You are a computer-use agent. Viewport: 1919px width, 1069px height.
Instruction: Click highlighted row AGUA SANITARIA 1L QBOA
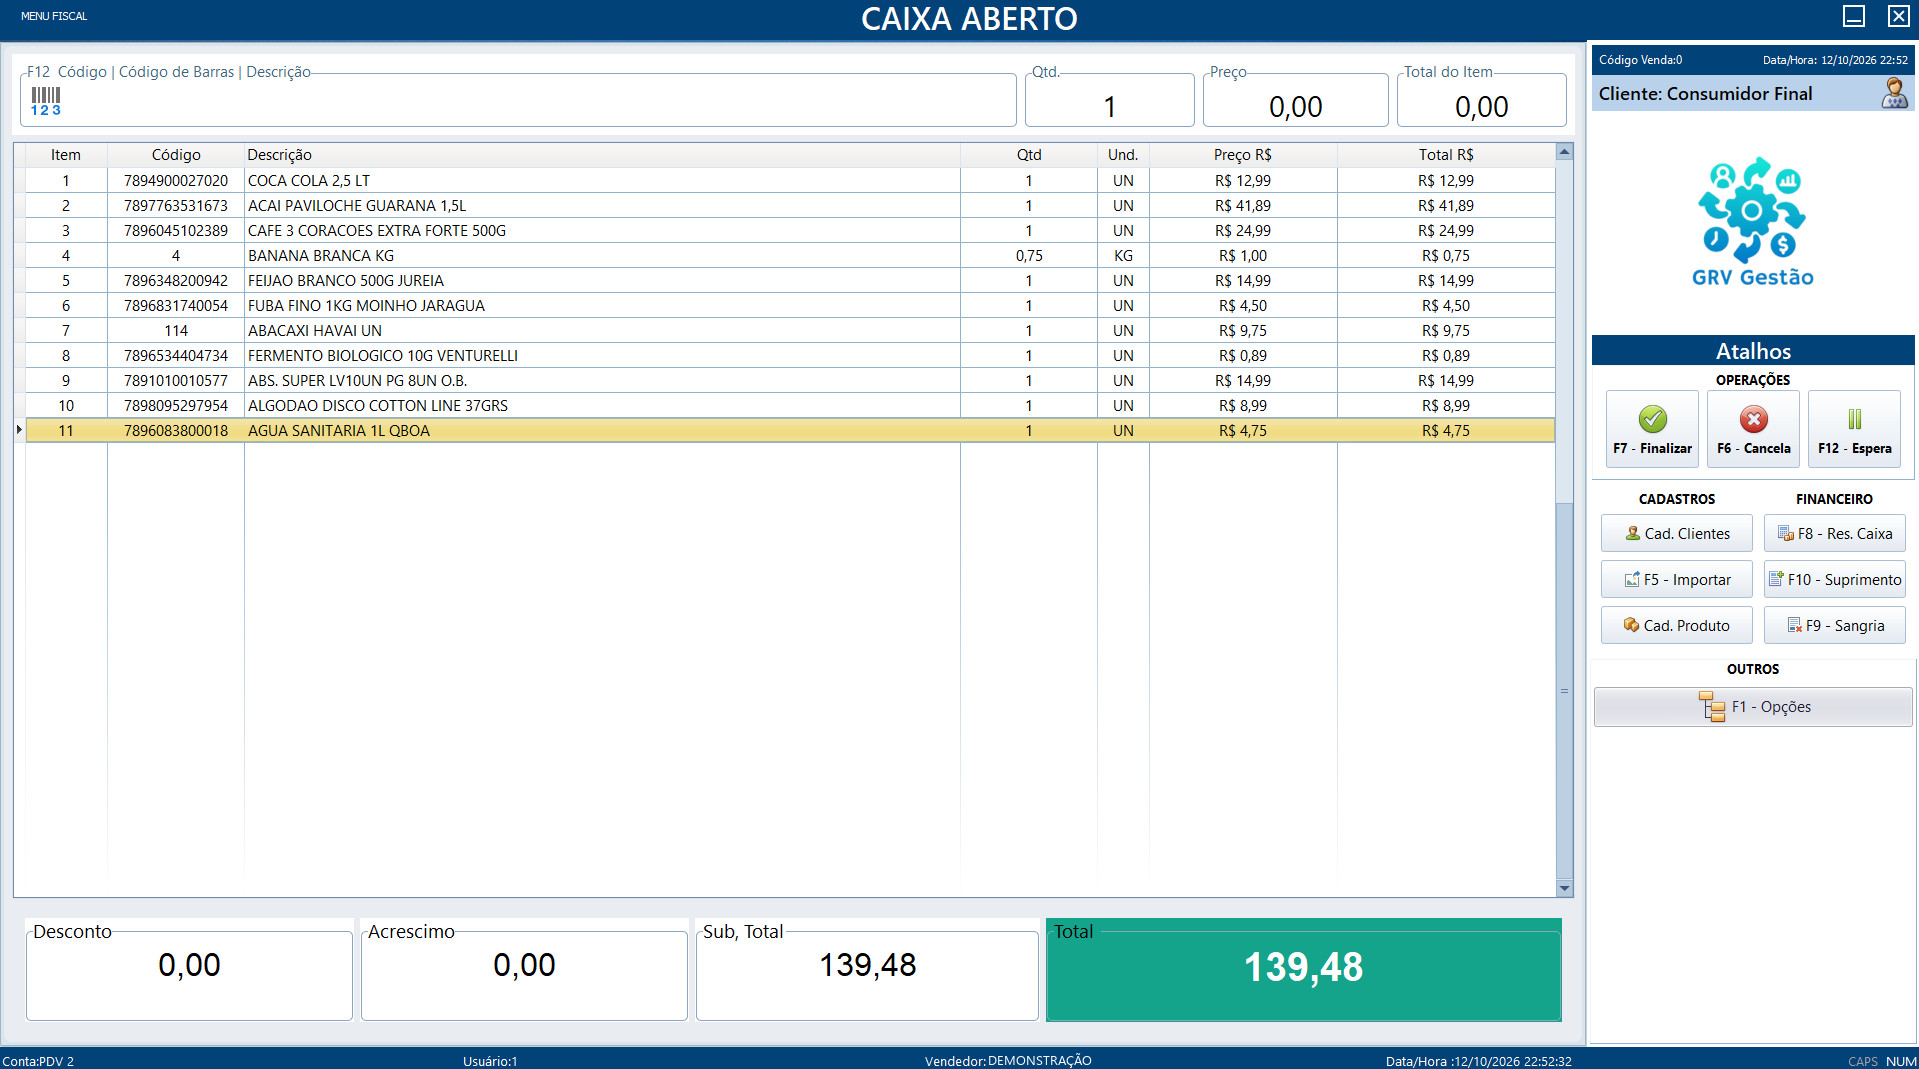[789, 431]
